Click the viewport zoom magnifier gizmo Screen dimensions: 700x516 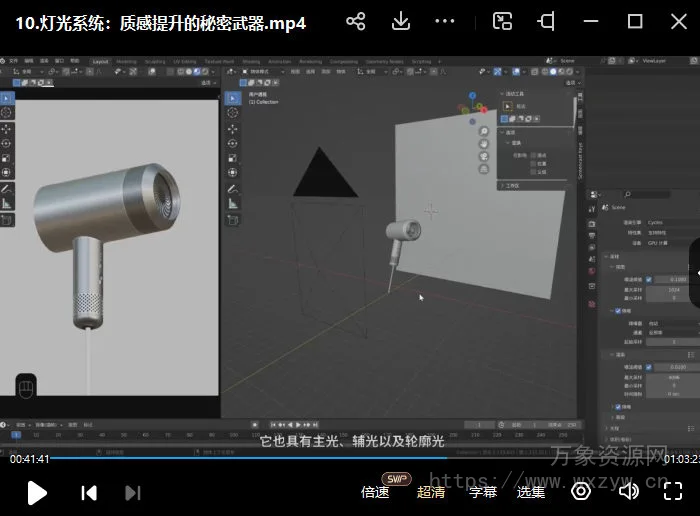point(484,132)
